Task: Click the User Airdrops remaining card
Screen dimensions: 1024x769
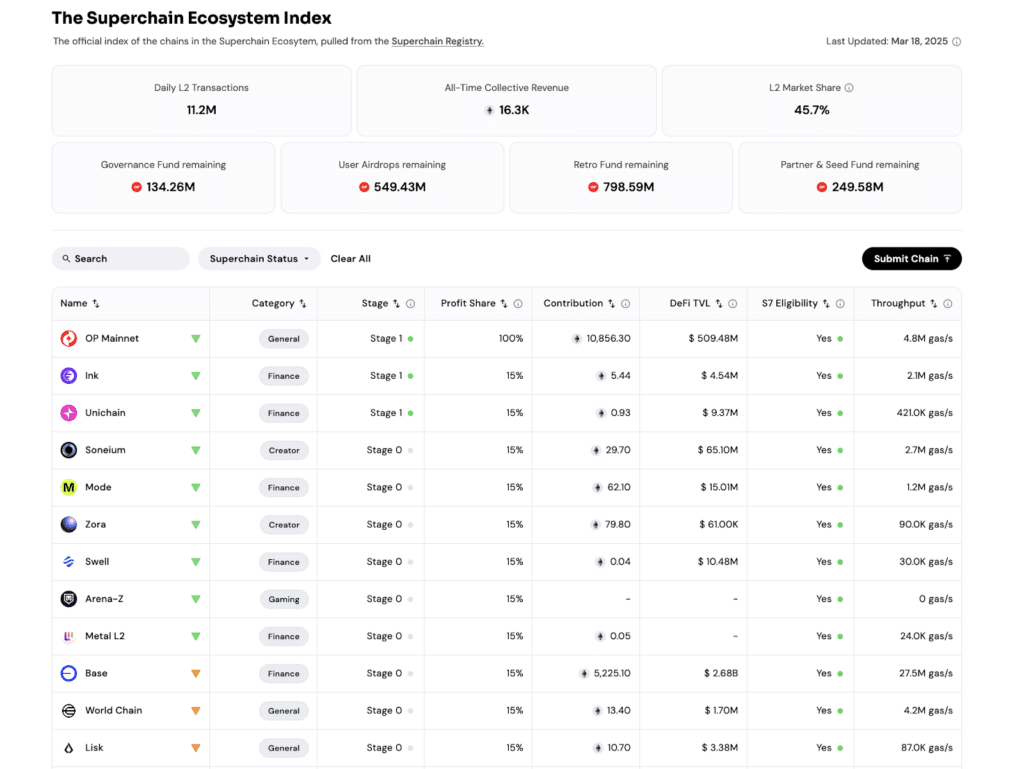Action: coord(392,178)
